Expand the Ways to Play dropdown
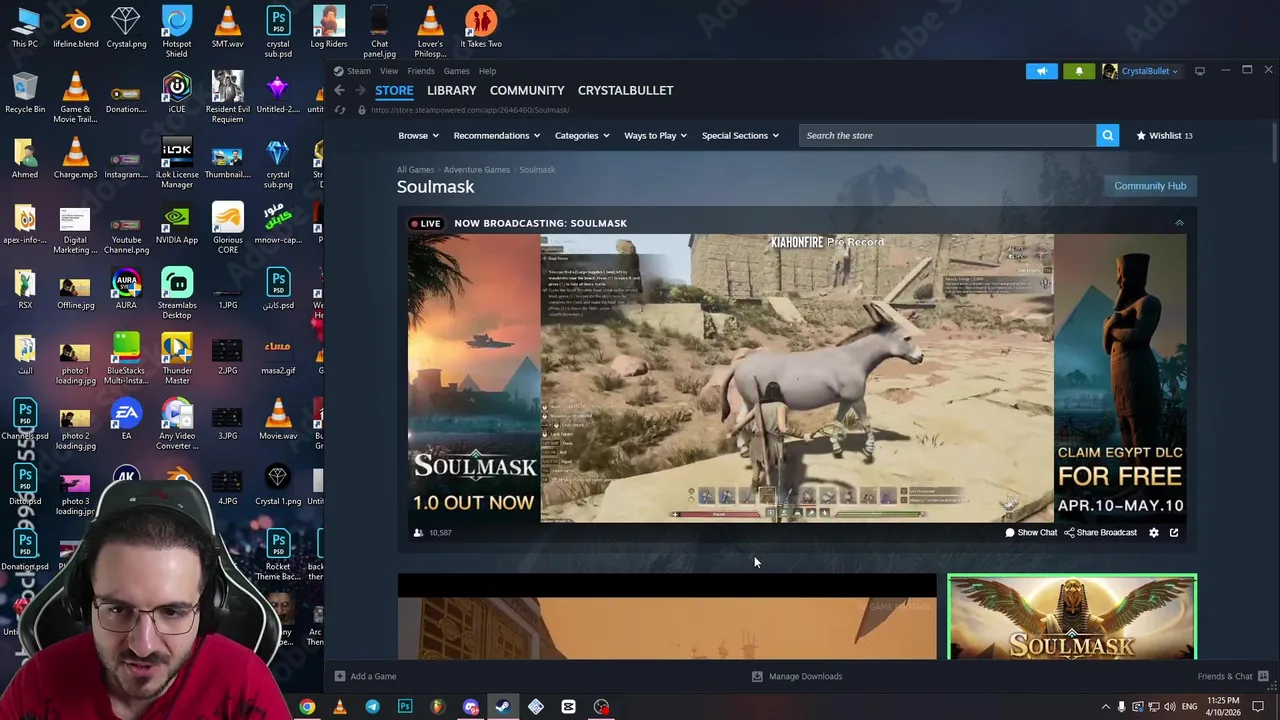This screenshot has width=1280, height=720. tap(655, 135)
